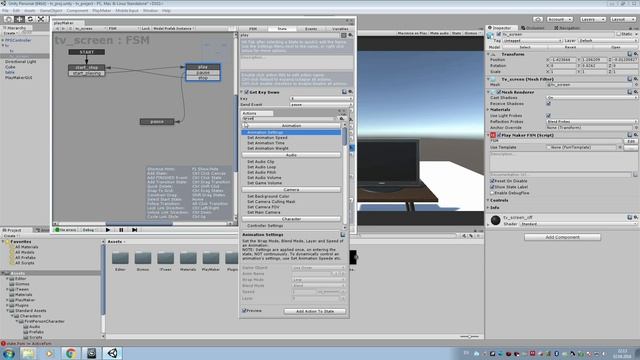Switch to the Variables tab in PlayMaker
This screenshot has height=360, width=640.
pyautogui.click(x=340, y=29)
